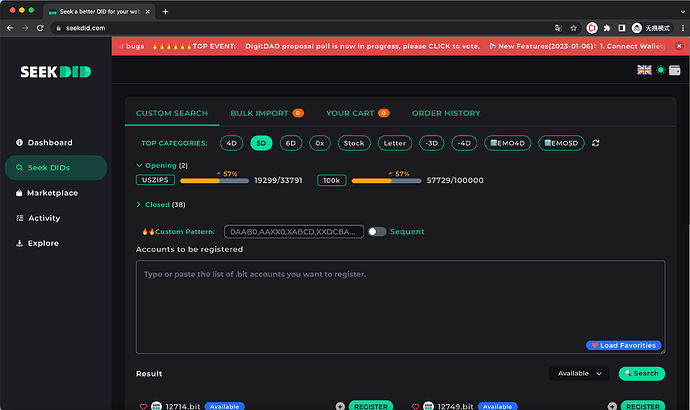
Task: Select the 5D category chip
Action: coord(261,143)
